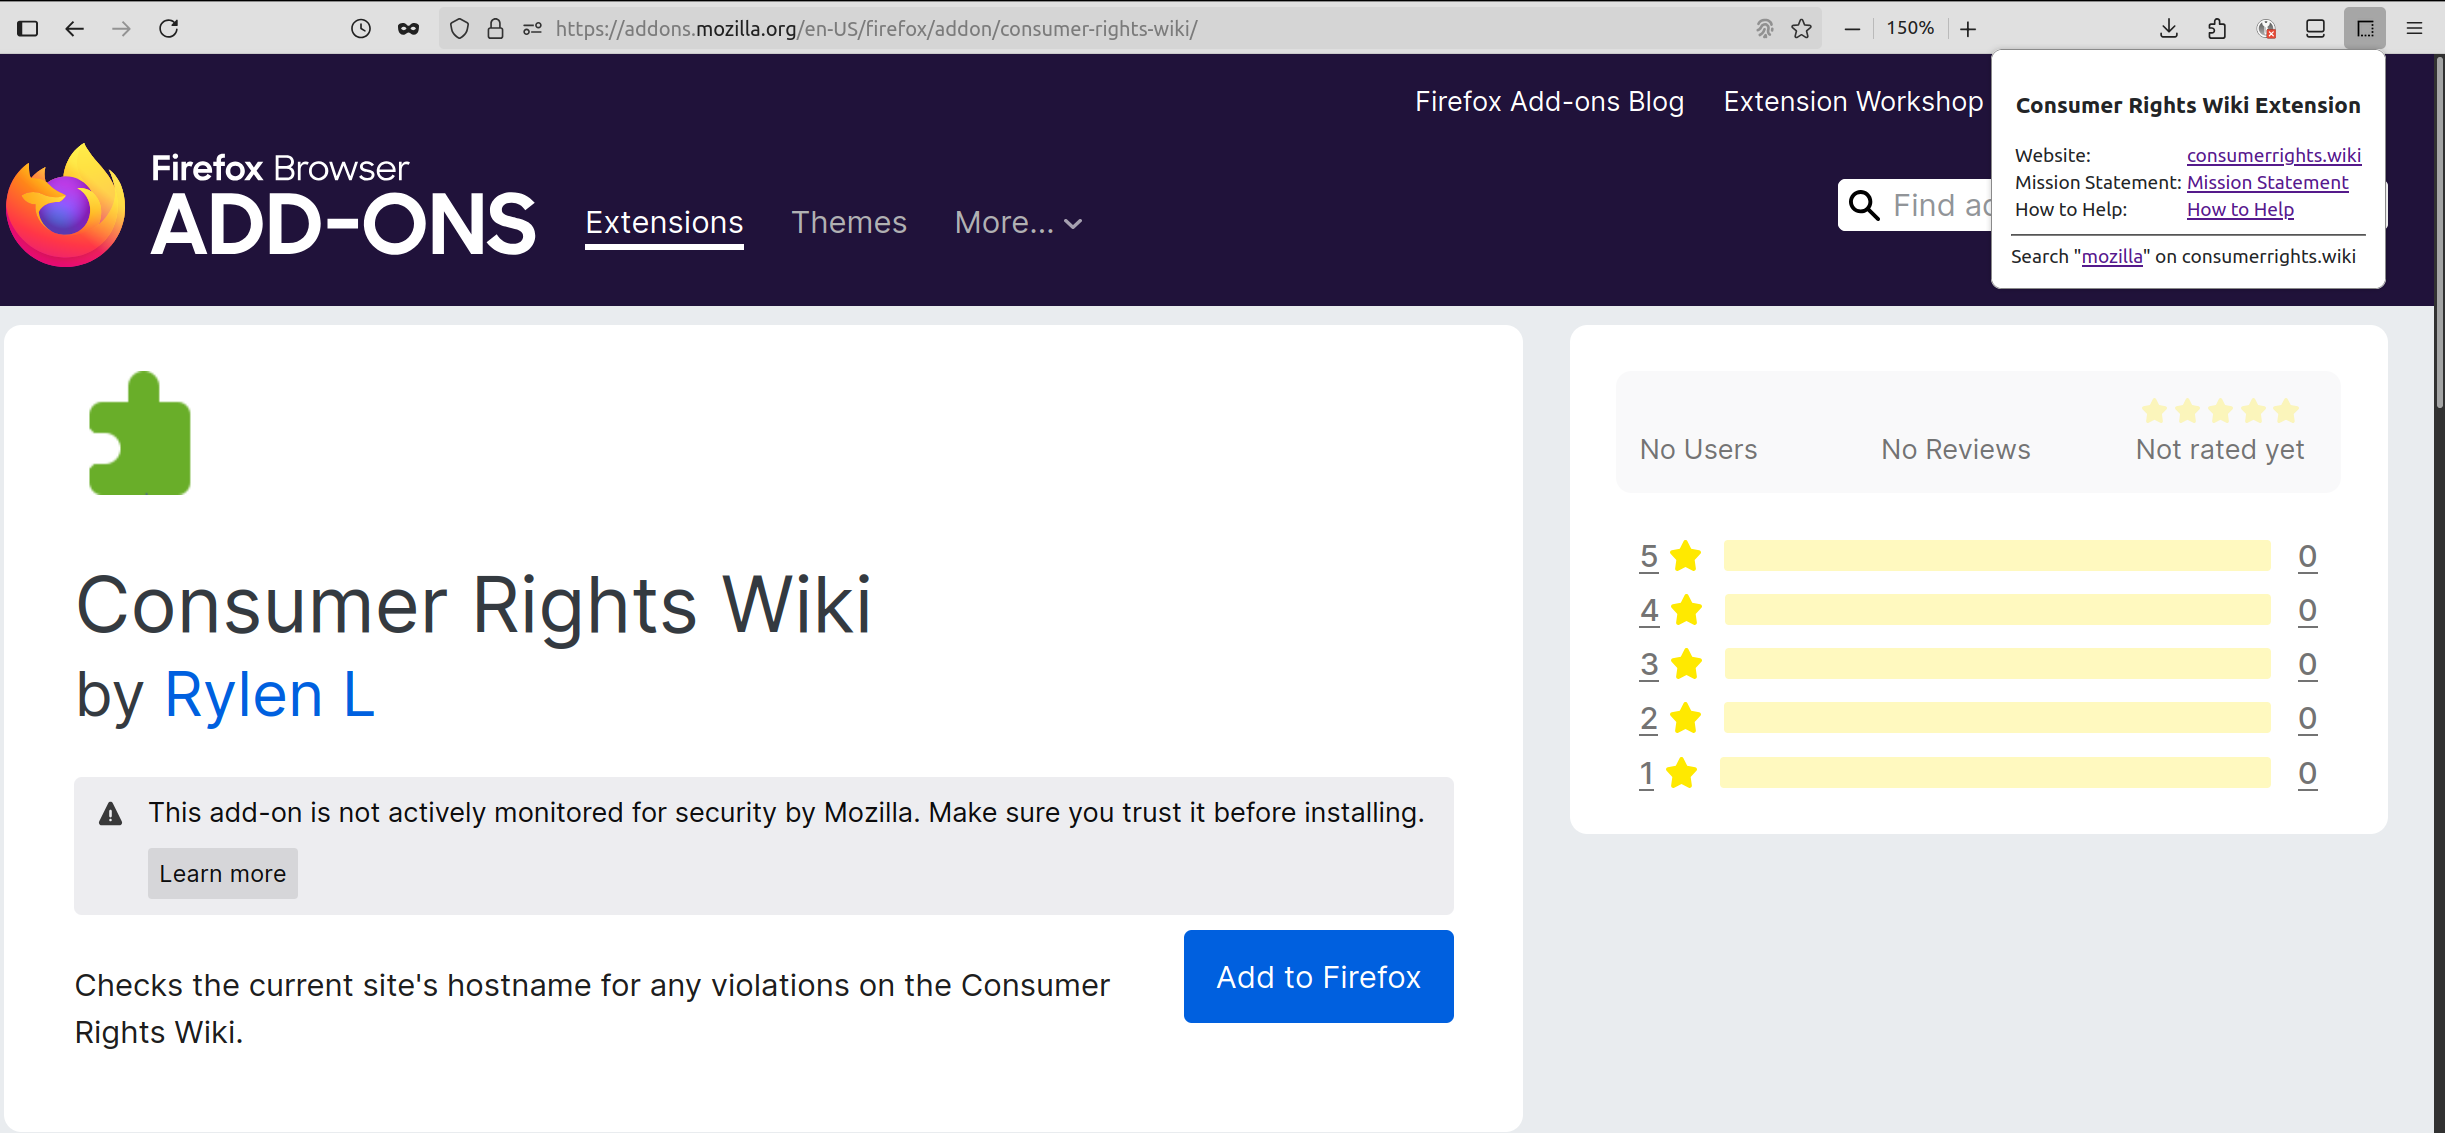2445x1133 pixels.
Task: Go back with the back arrow
Action: [74, 28]
